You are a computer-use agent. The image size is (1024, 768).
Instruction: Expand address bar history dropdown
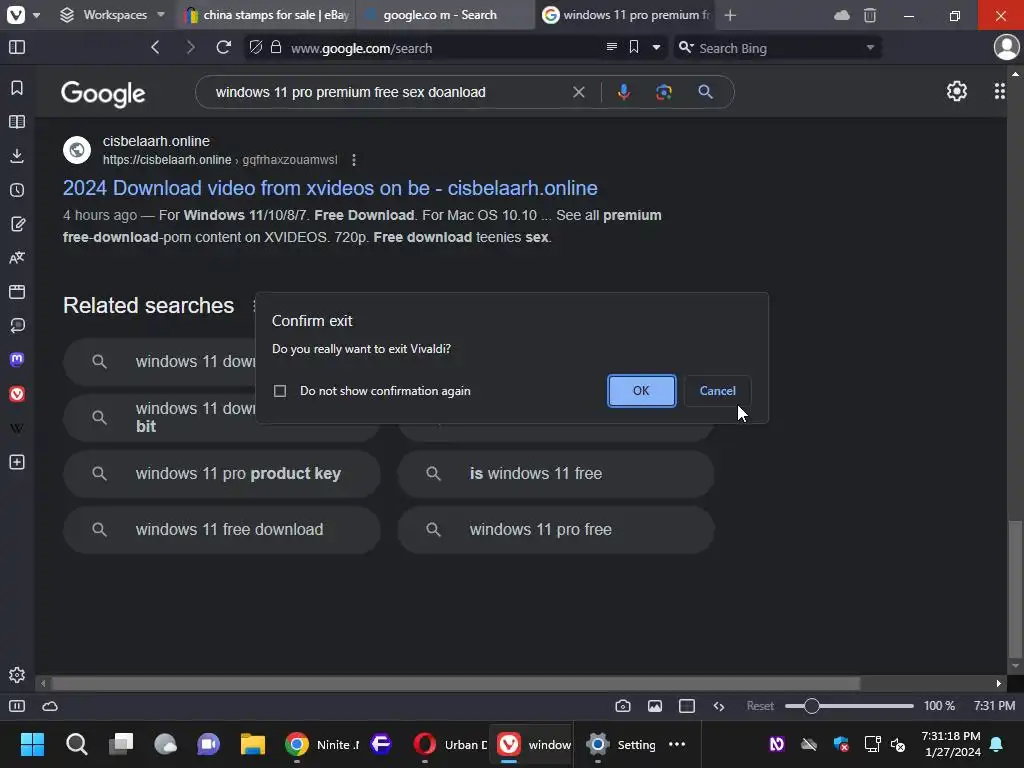point(656,47)
